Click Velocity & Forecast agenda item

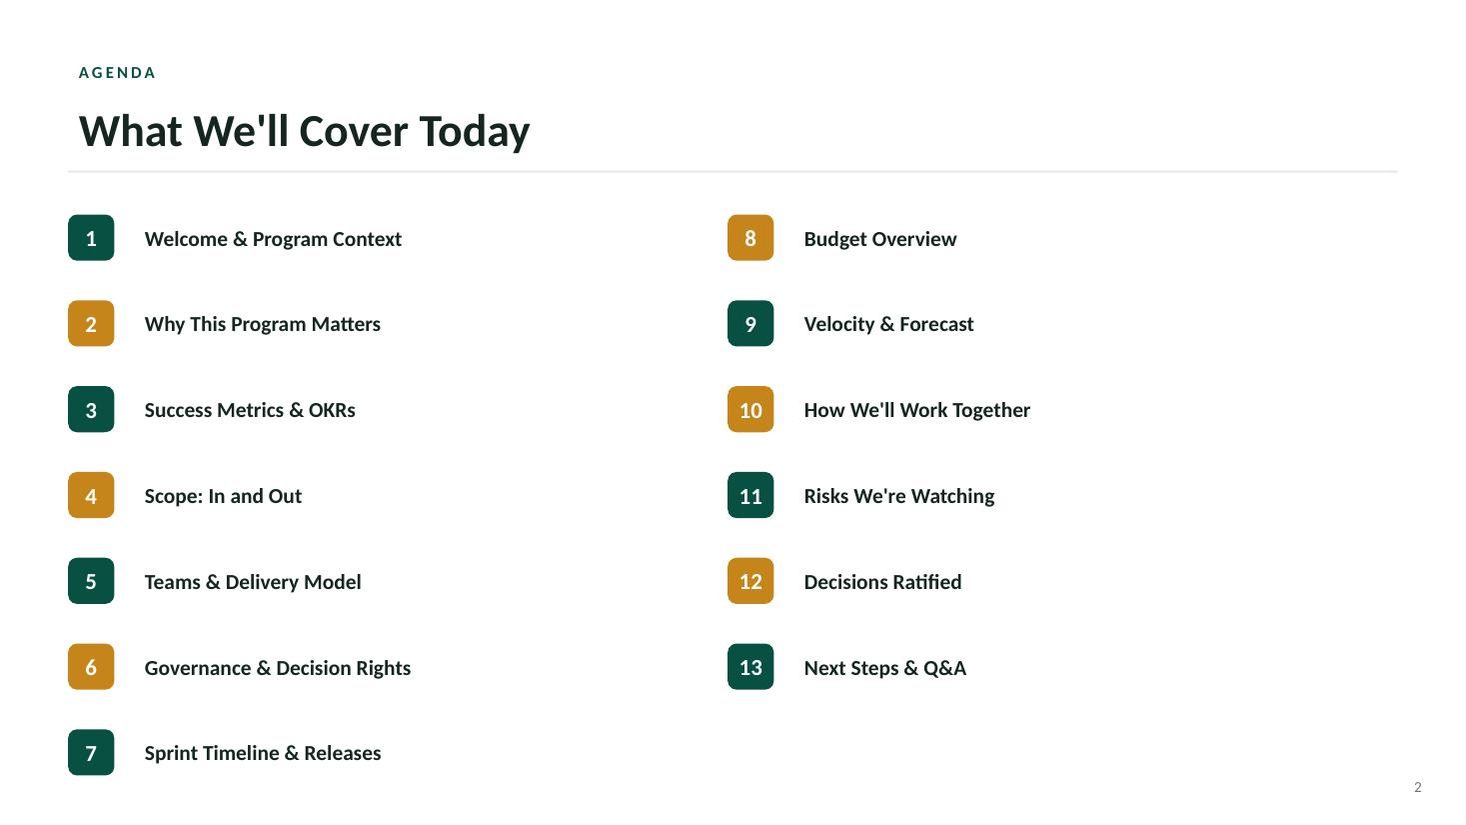click(888, 324)
